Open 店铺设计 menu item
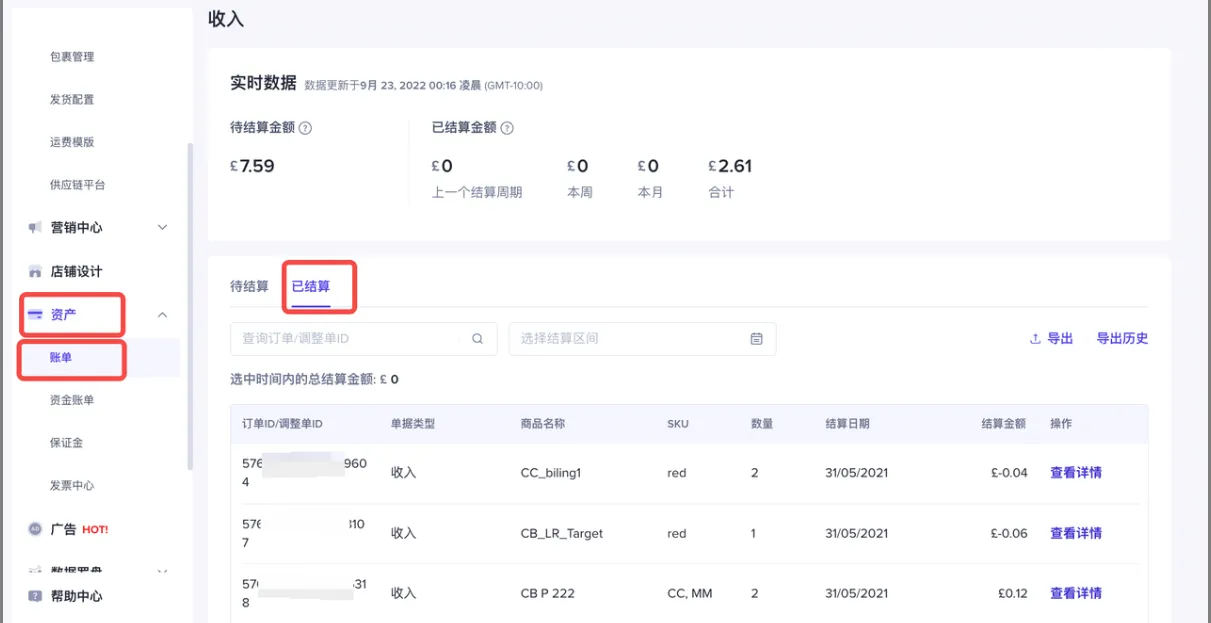The image size is (1211, 623). tap(76, 271)
